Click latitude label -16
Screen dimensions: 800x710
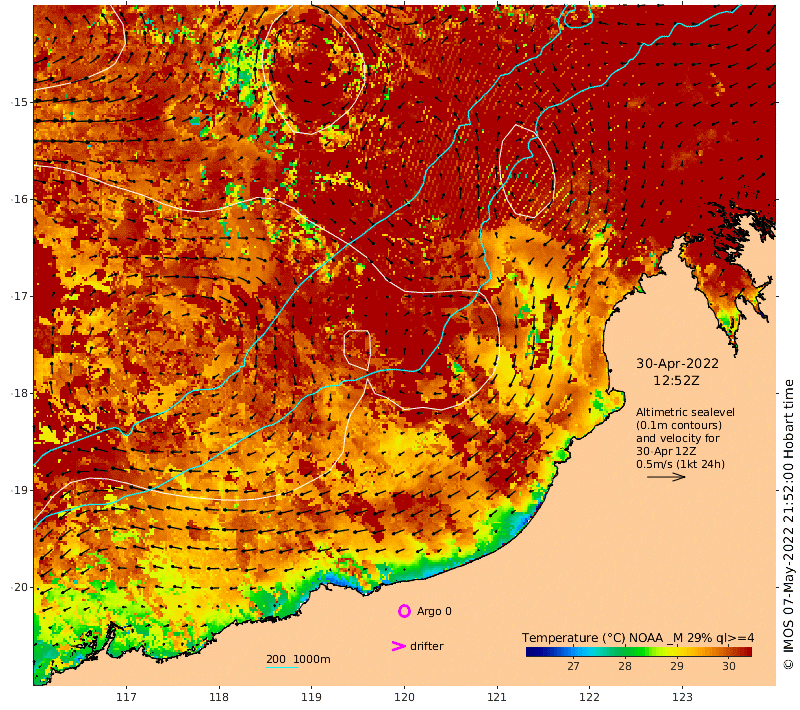point(20,199)
